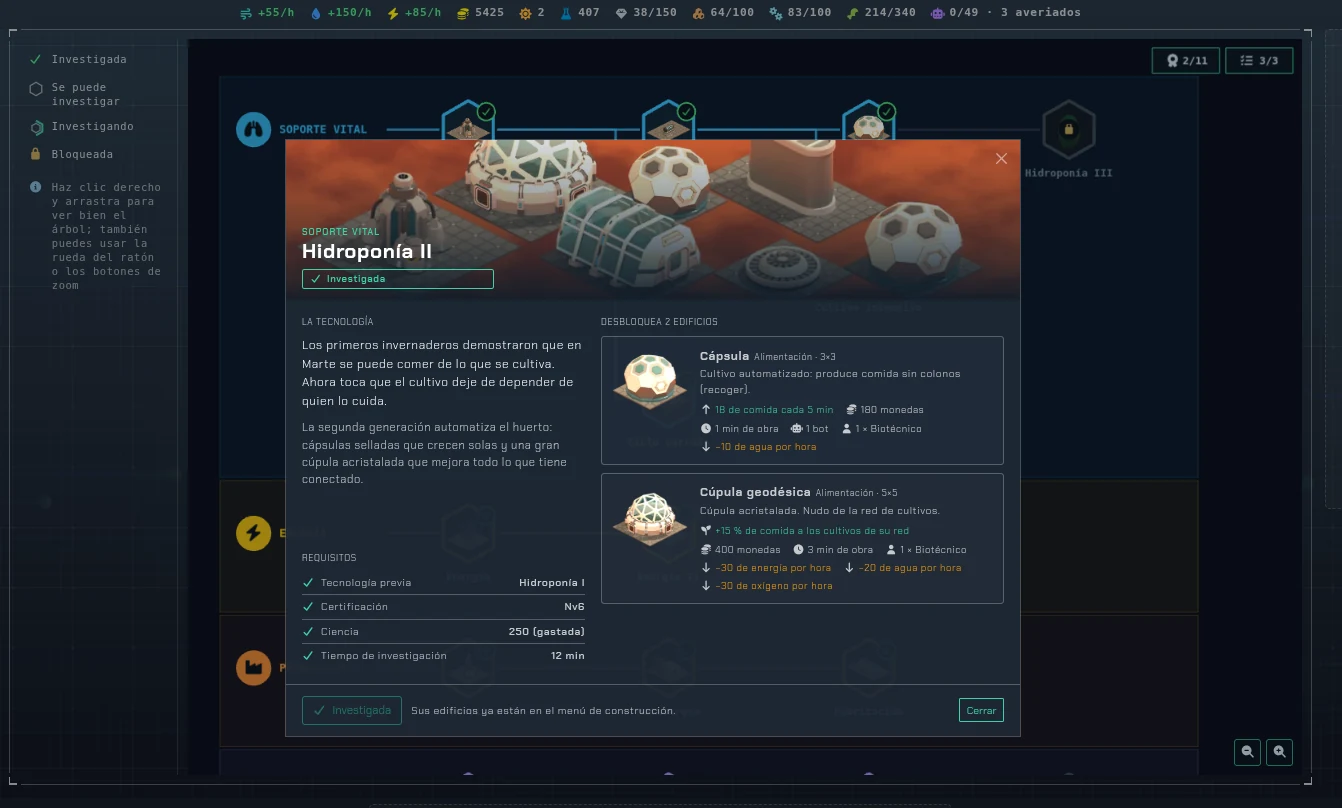The width and height of the screenshot is (1342, 808).
Task: Select the yellow energy branch lightning icon
Action: click(253, 533)
